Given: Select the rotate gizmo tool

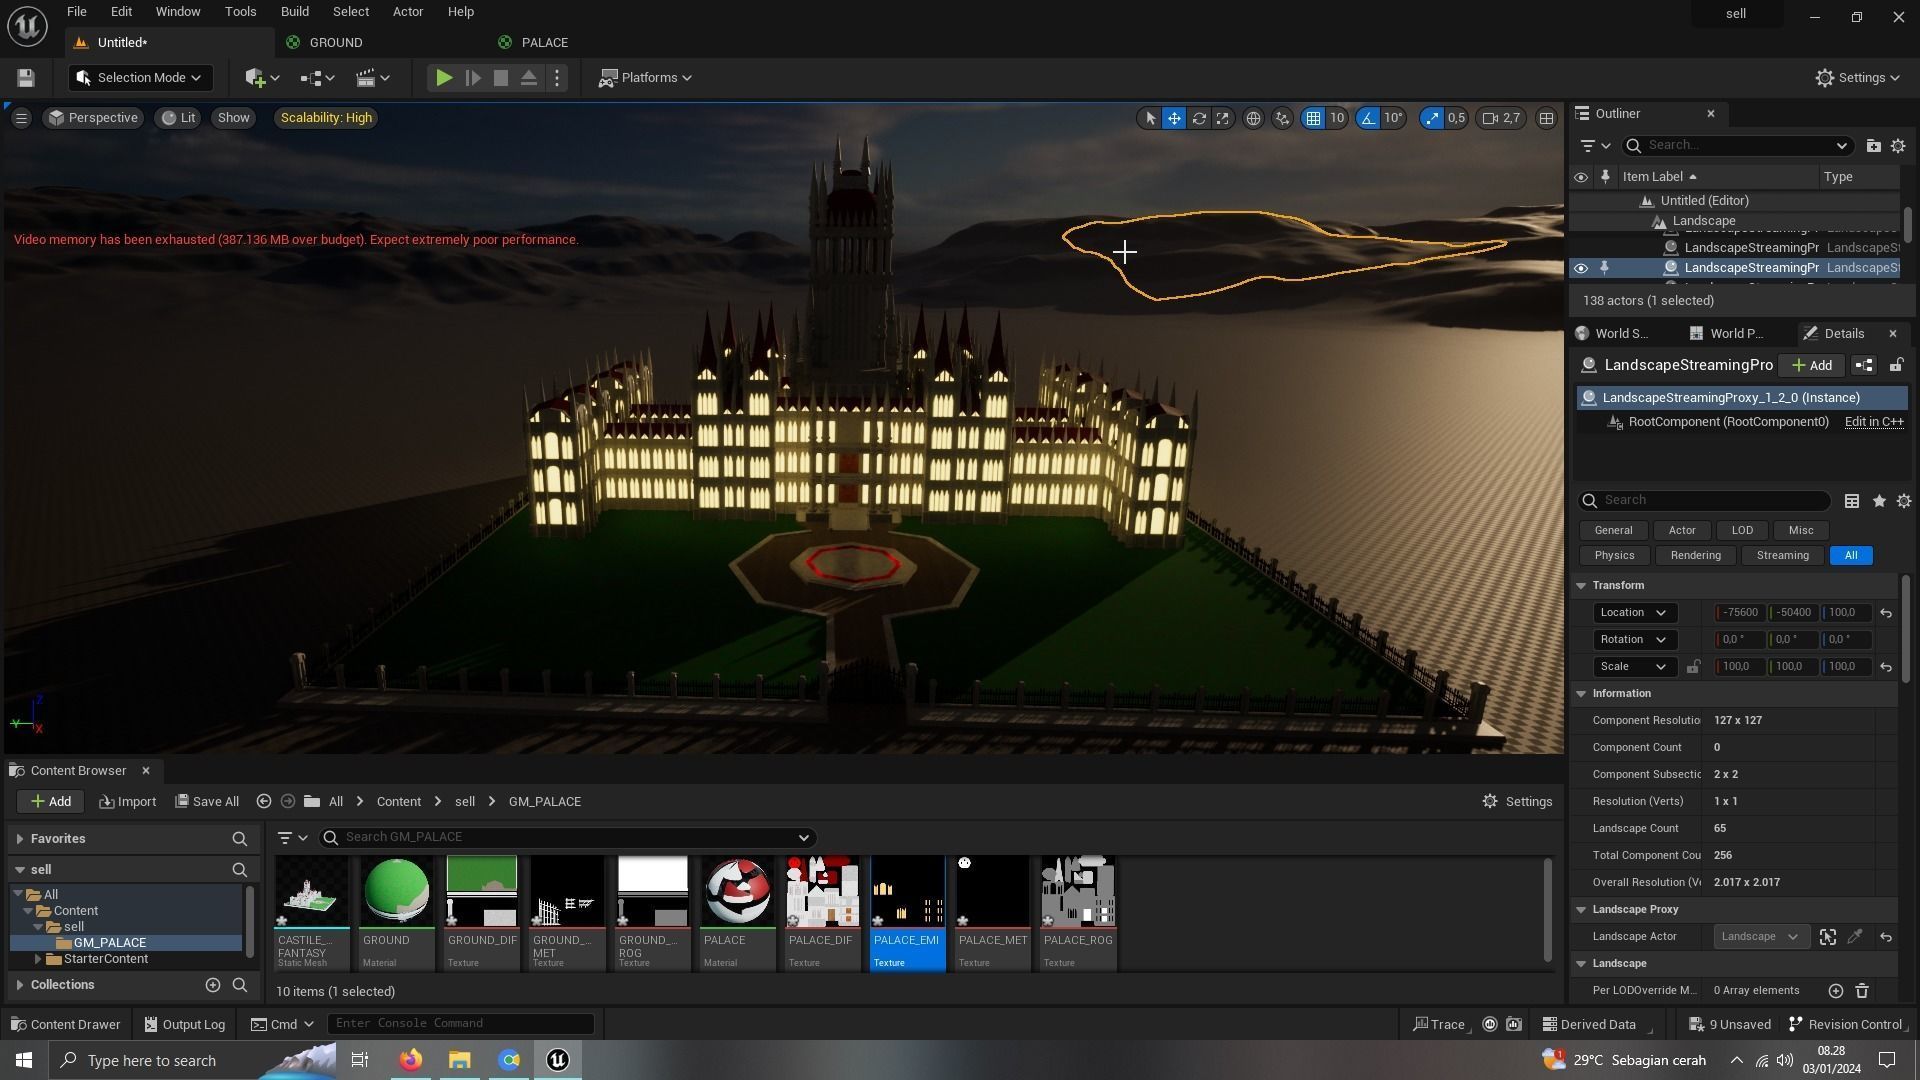Looking at the screenshot, I should [x=1198, y=118].
